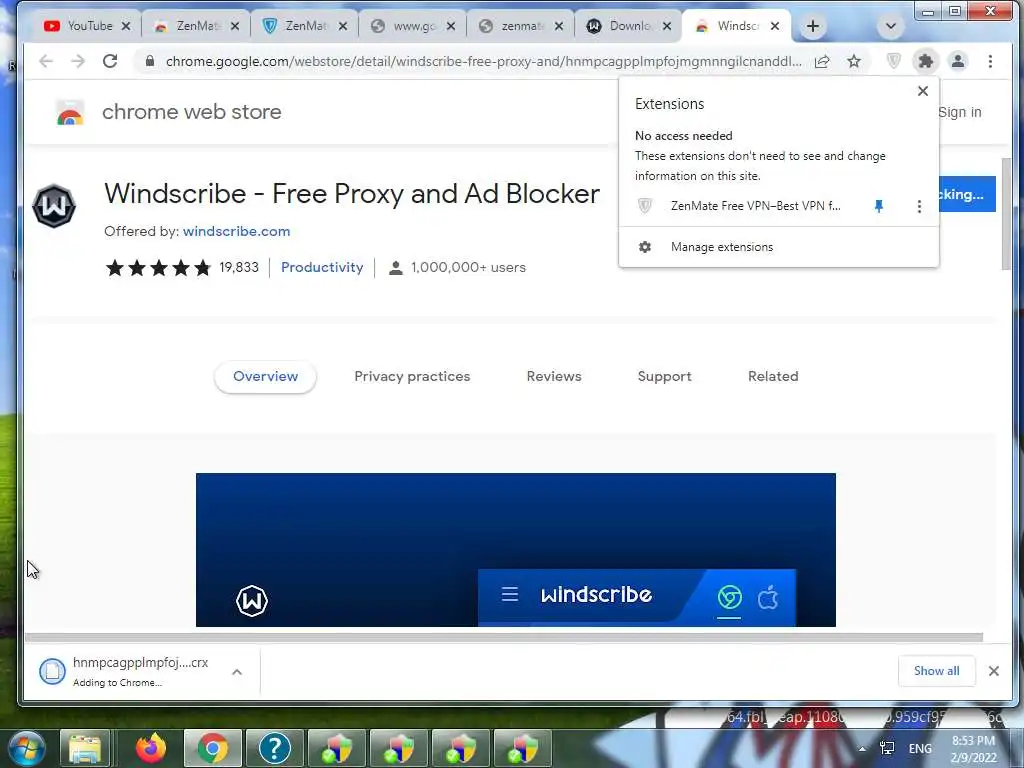The height and width of the screenshot is (768, 1024).
Task: Open the Productivity category link
Action: [x=322, y=267]
